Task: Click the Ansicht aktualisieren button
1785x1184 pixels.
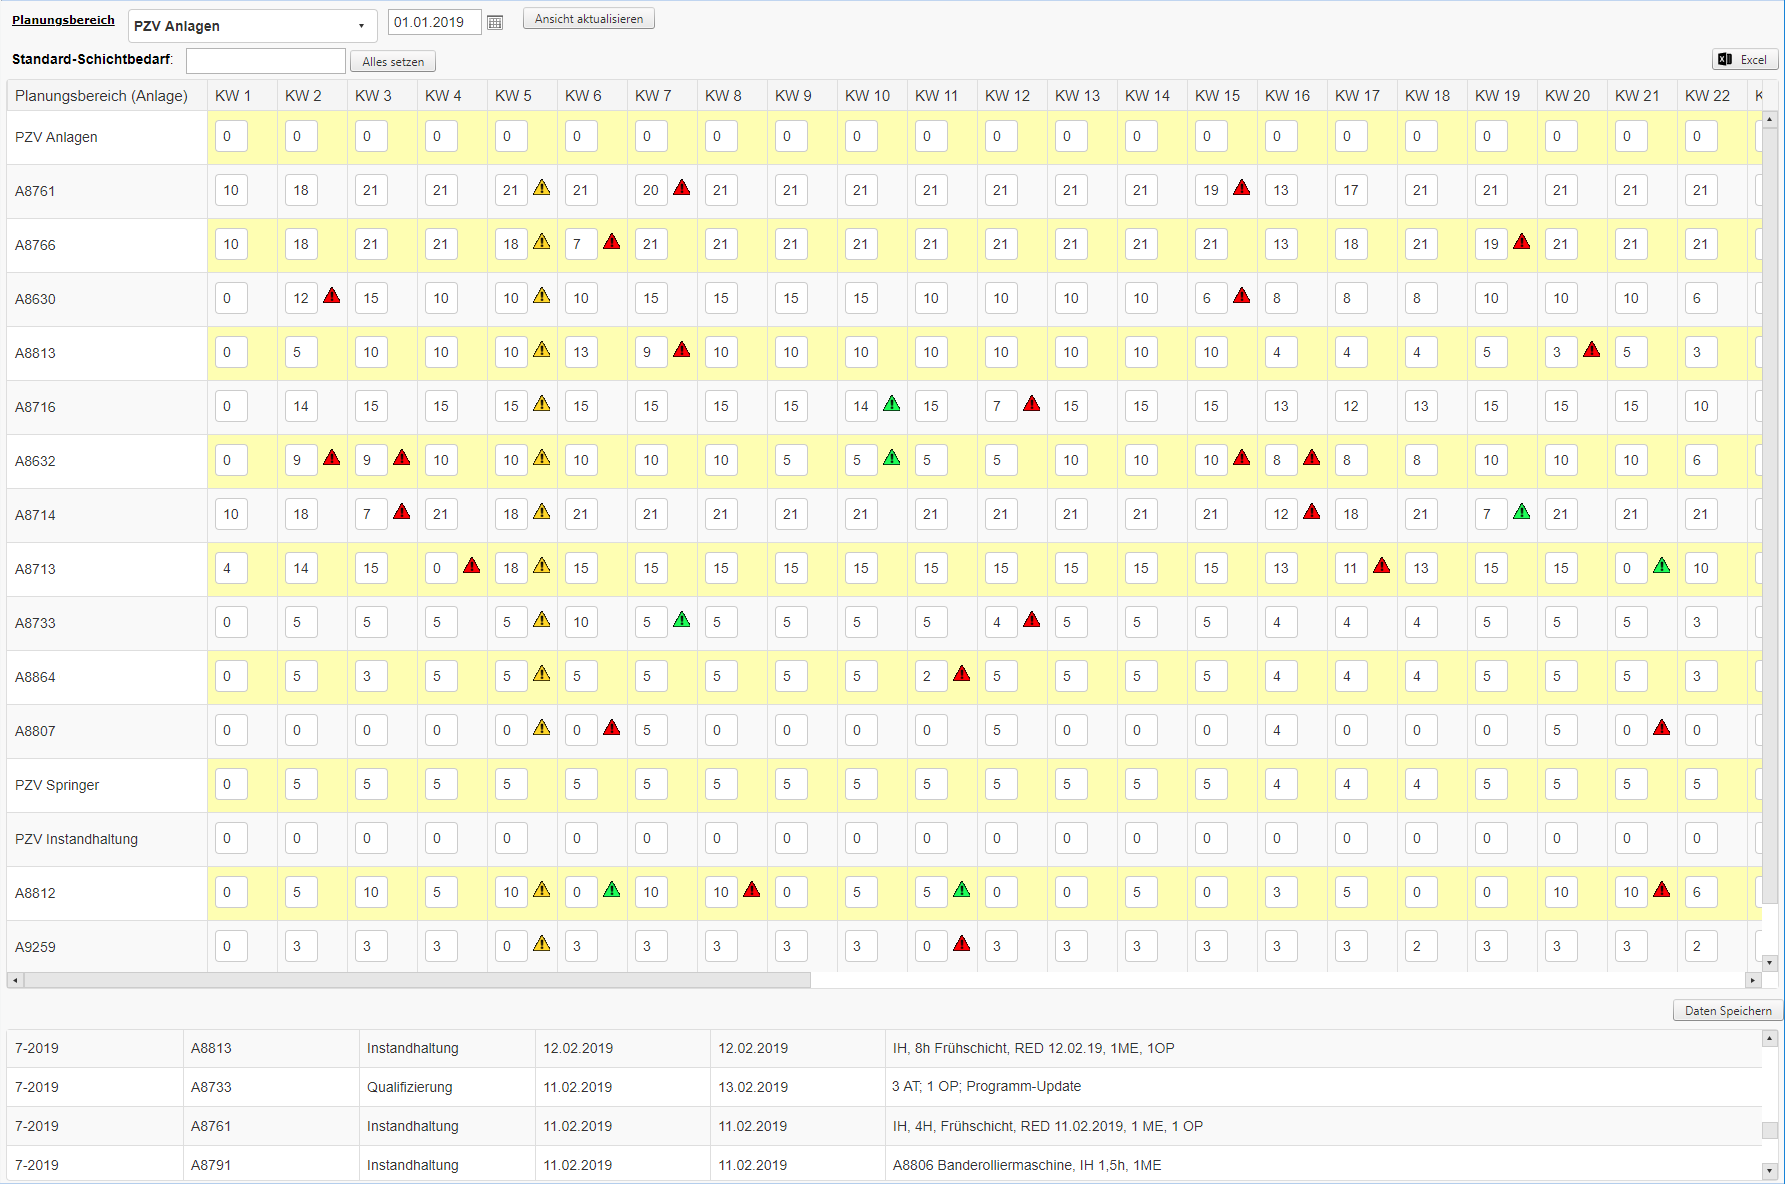Action: click(589, 19)
